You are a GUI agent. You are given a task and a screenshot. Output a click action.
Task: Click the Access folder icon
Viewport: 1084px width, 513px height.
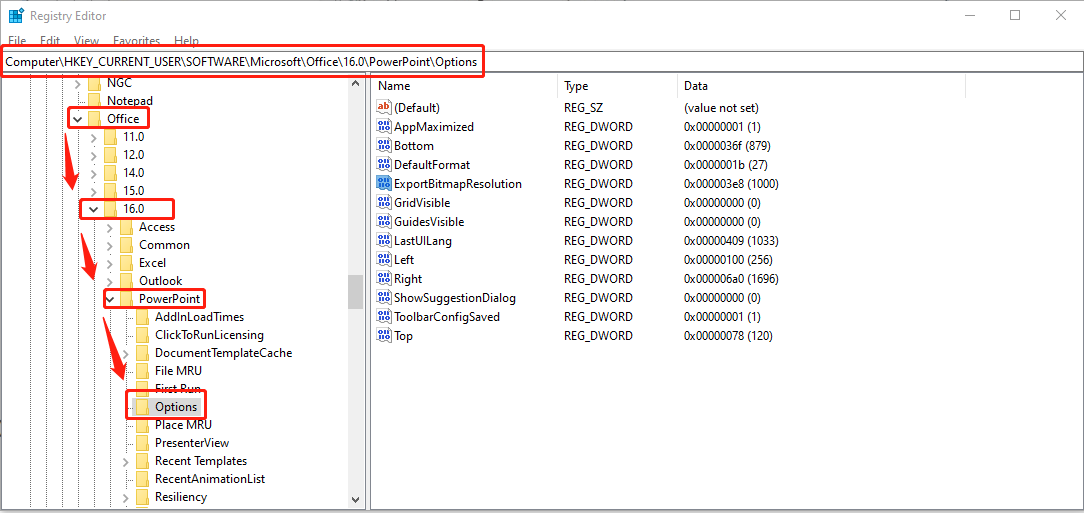(x=127, y=227)
